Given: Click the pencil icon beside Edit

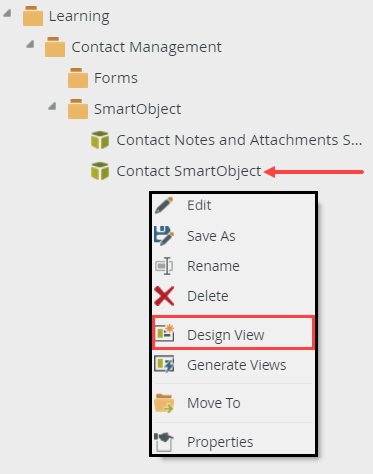Looking at the screenshot, I should click(x=164, y=205).
